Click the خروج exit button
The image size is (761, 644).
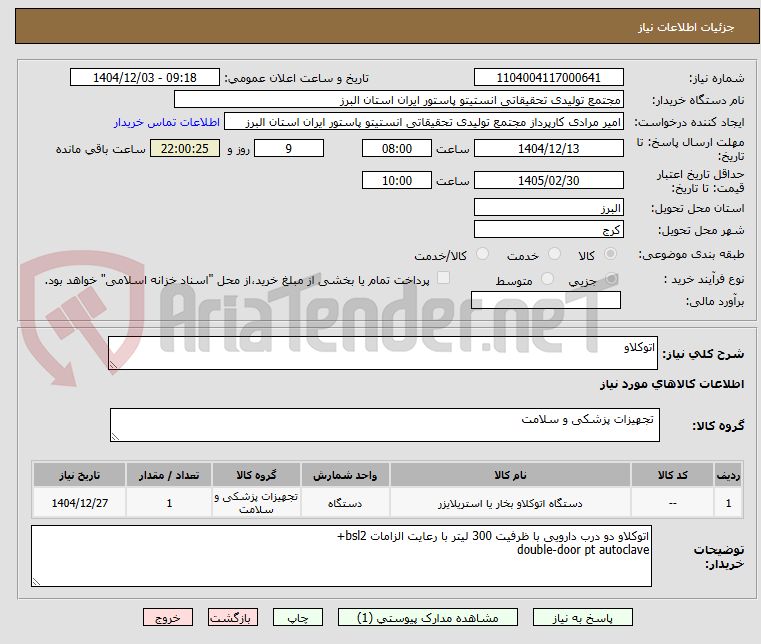point(168,617)
